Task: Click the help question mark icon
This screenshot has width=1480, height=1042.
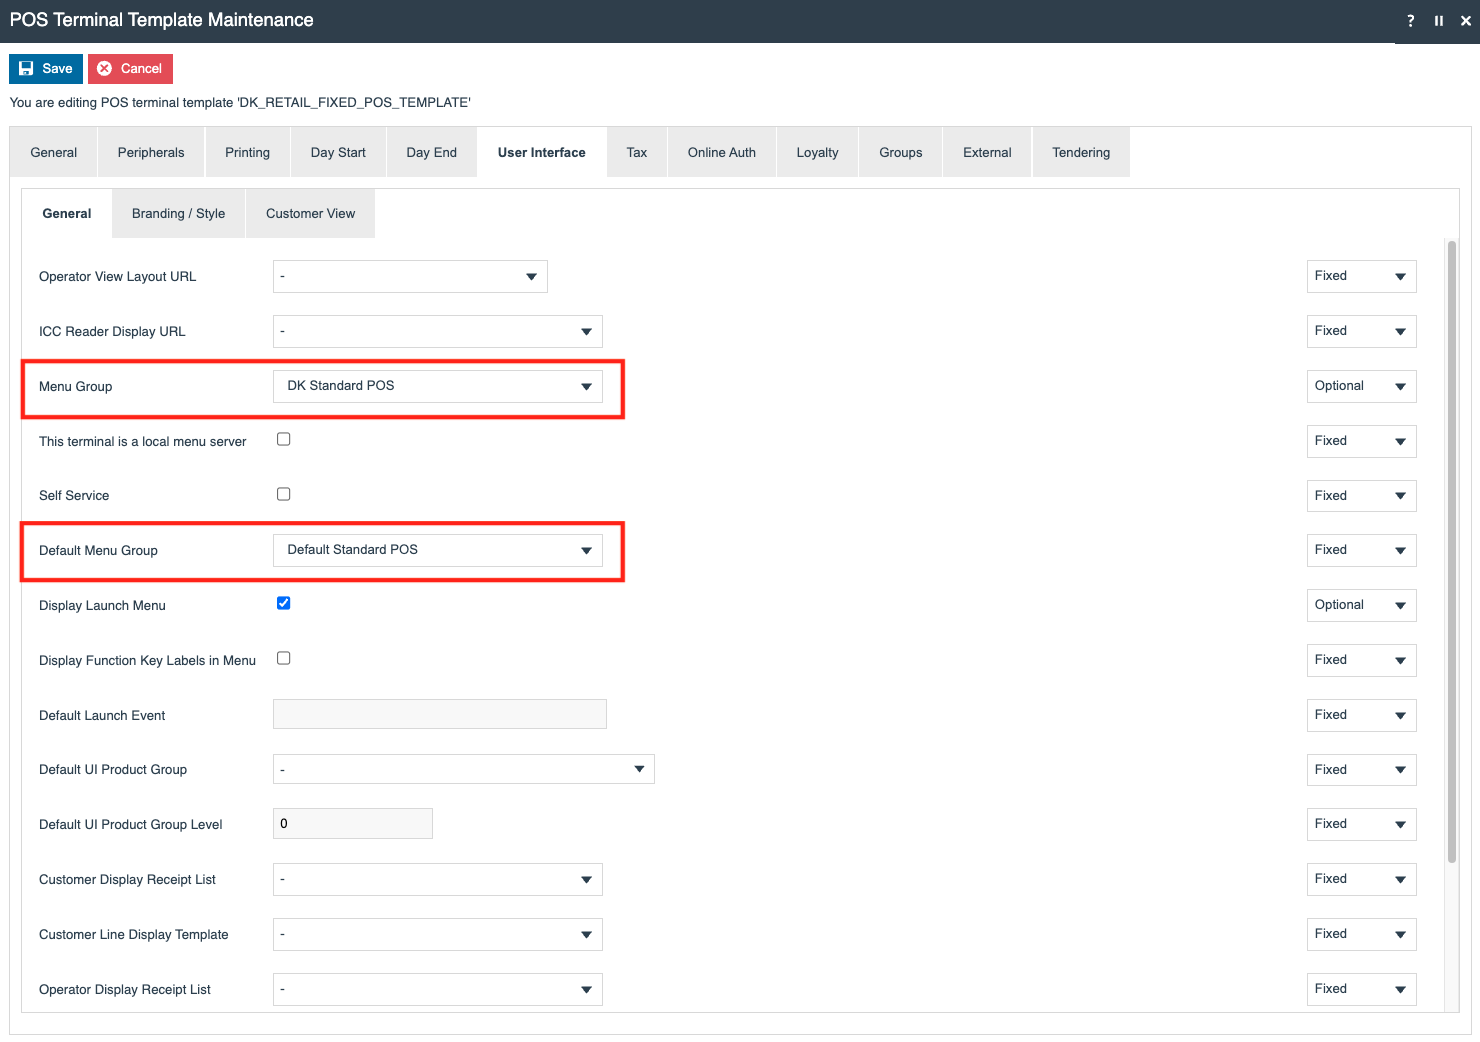Action: (x=1410, y=21)
